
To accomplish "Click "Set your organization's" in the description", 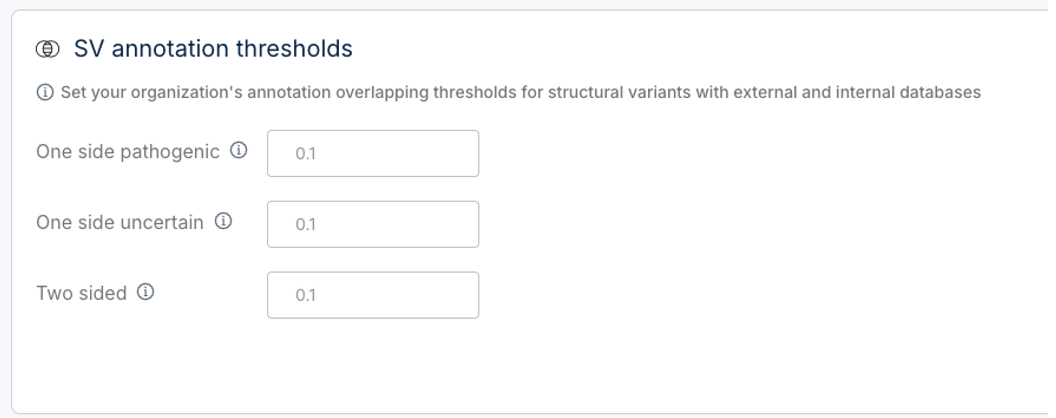I will [x=152, y=93].
